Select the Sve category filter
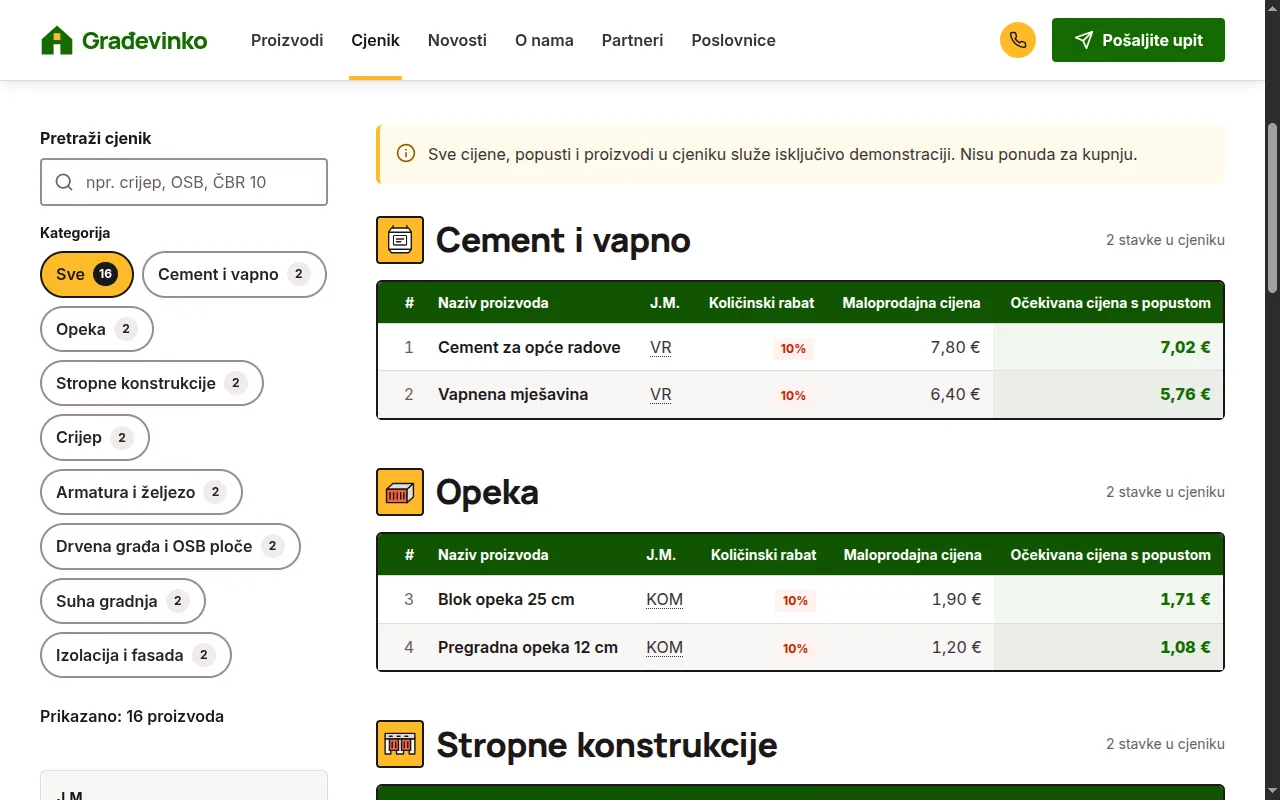The width and height of the screenshot is (1280, 800). (87, 274)
